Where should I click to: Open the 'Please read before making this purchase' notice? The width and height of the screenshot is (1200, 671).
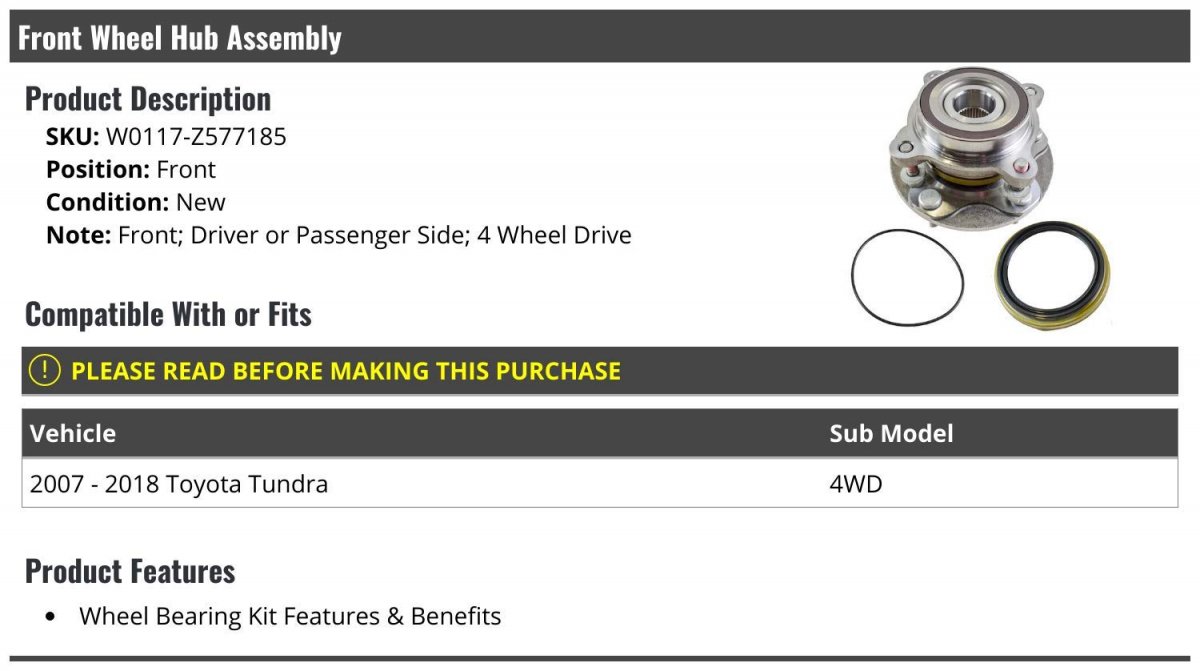(x=346, y=371)
